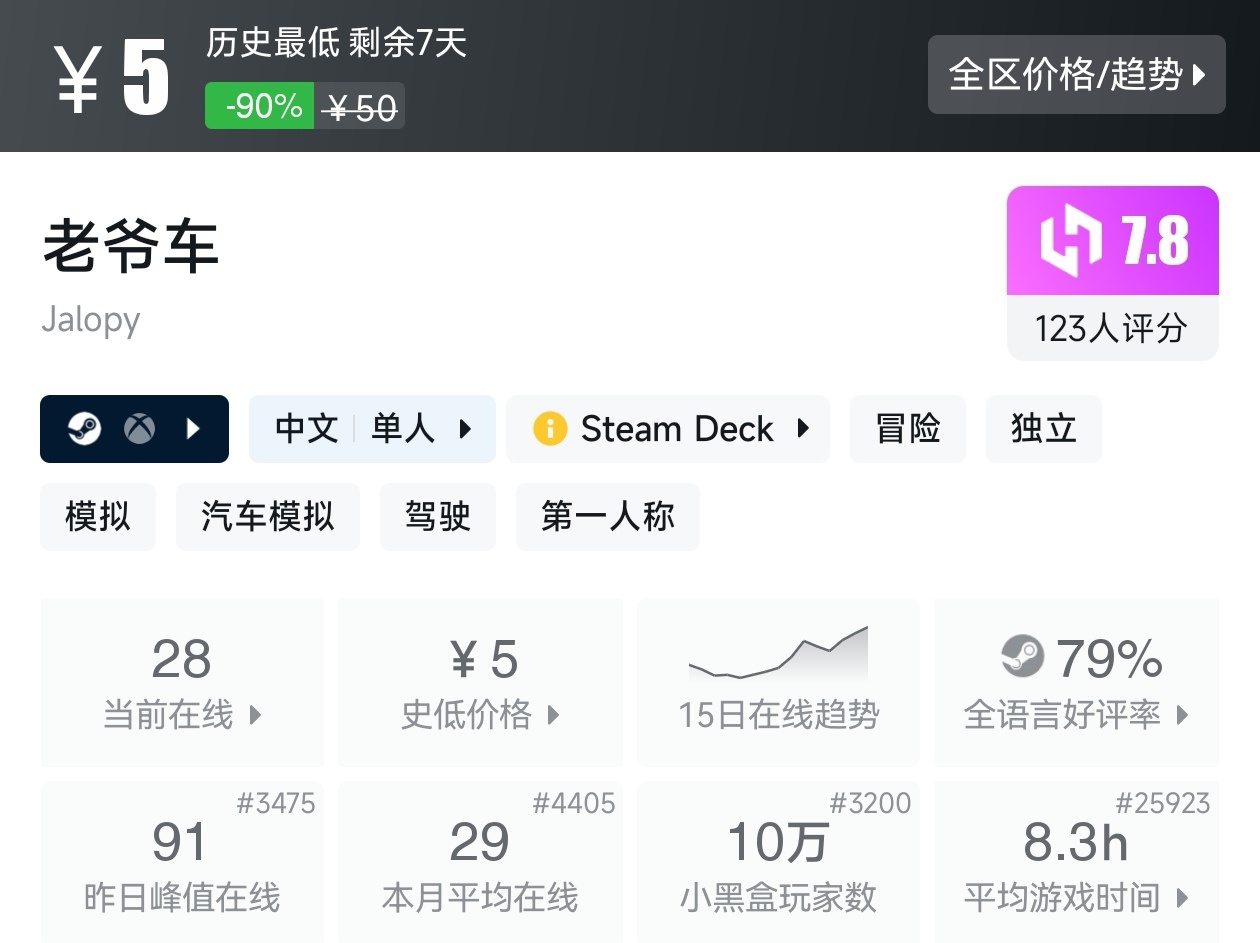Select the 独立 tag
The width and height of the screenshot is (1260, 943).
point(1043,429)
